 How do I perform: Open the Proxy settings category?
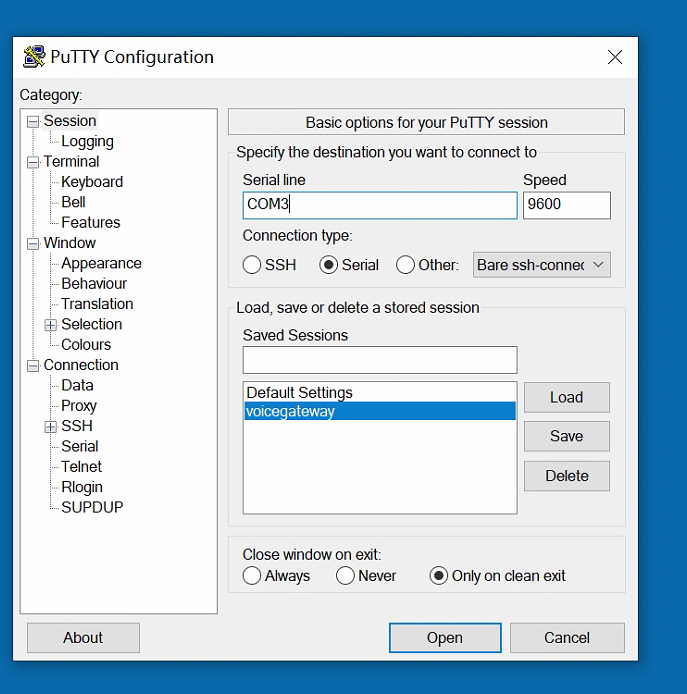(79, 406)
